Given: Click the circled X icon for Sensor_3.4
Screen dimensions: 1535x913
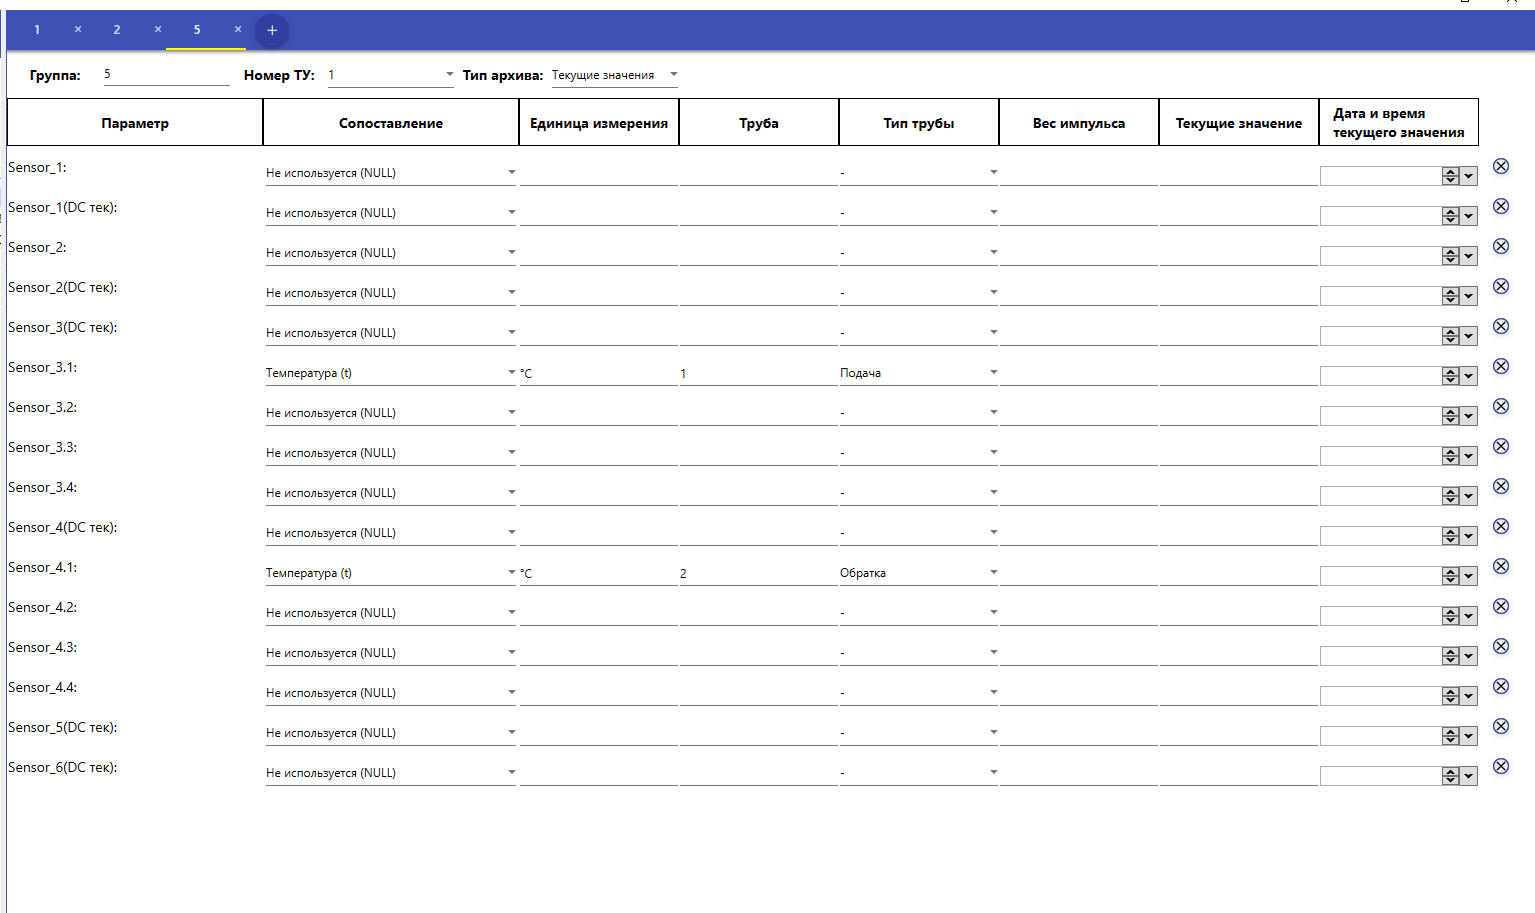Looking at the screenshot, I should [x=1501, y=486].
